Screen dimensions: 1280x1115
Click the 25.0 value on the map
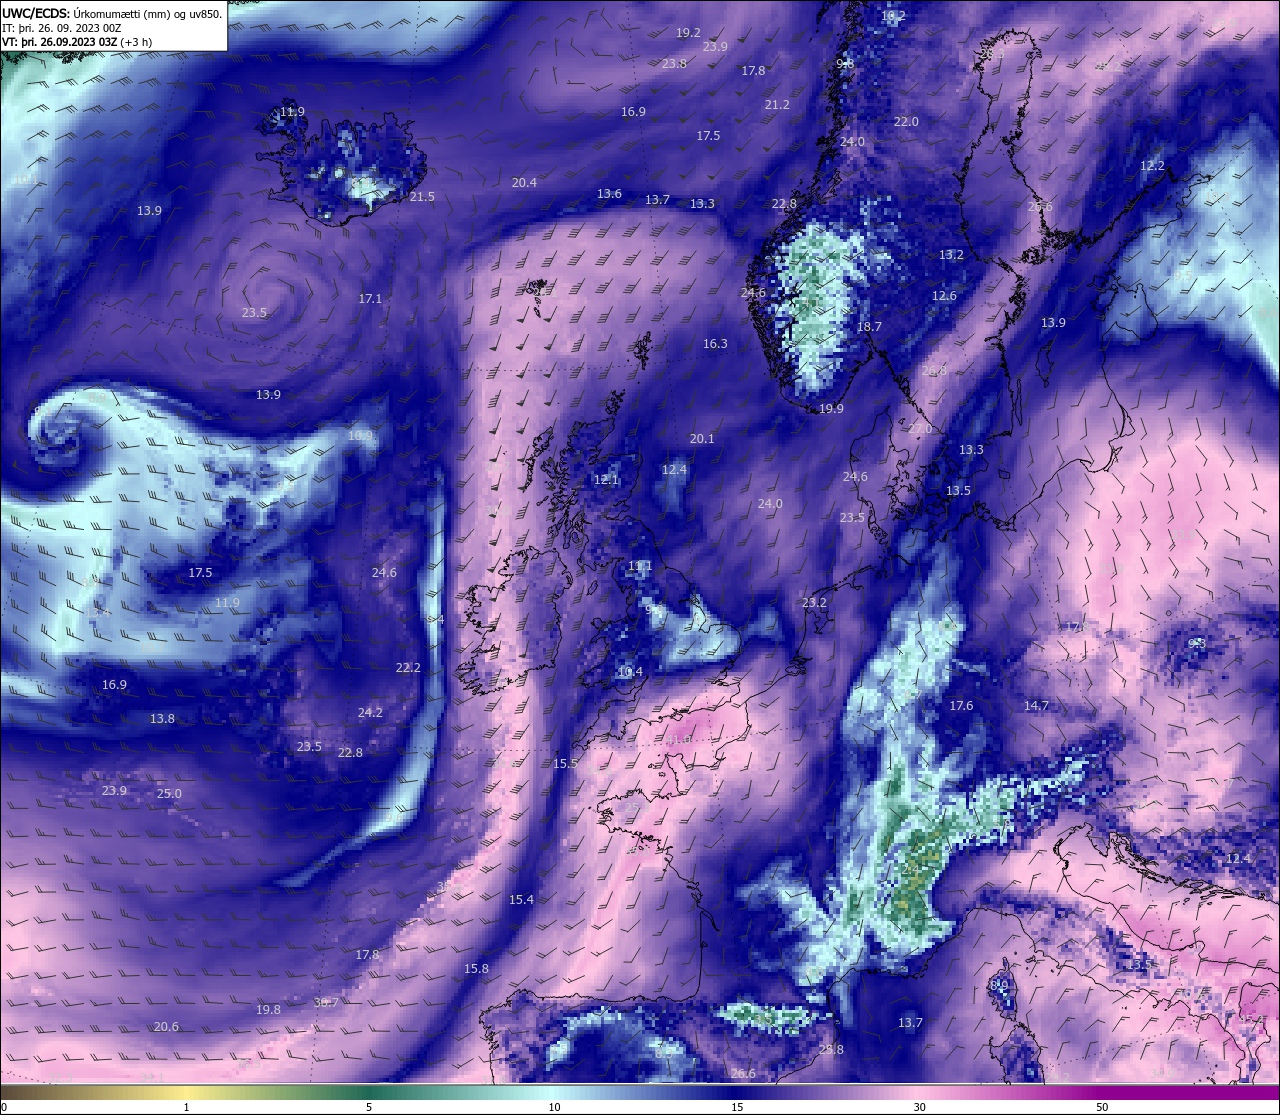point(169,794)
